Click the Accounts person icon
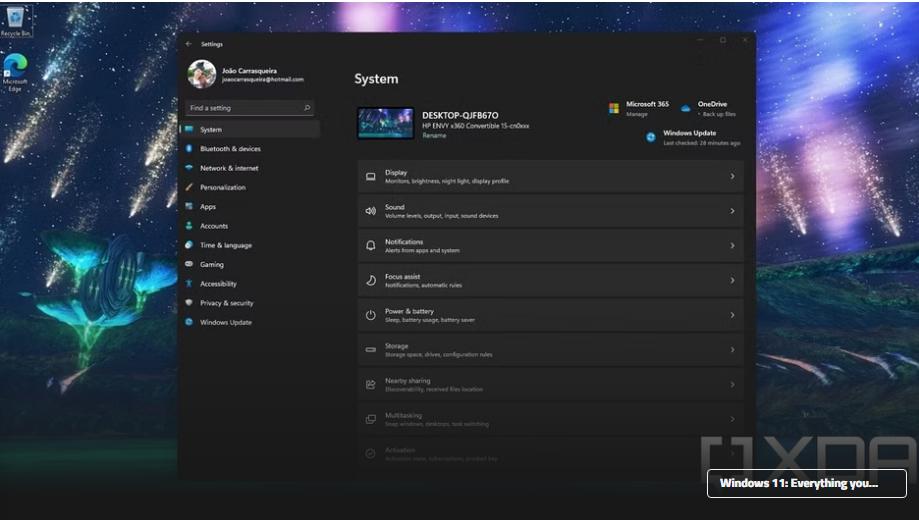919x520 pixels. 189,226
